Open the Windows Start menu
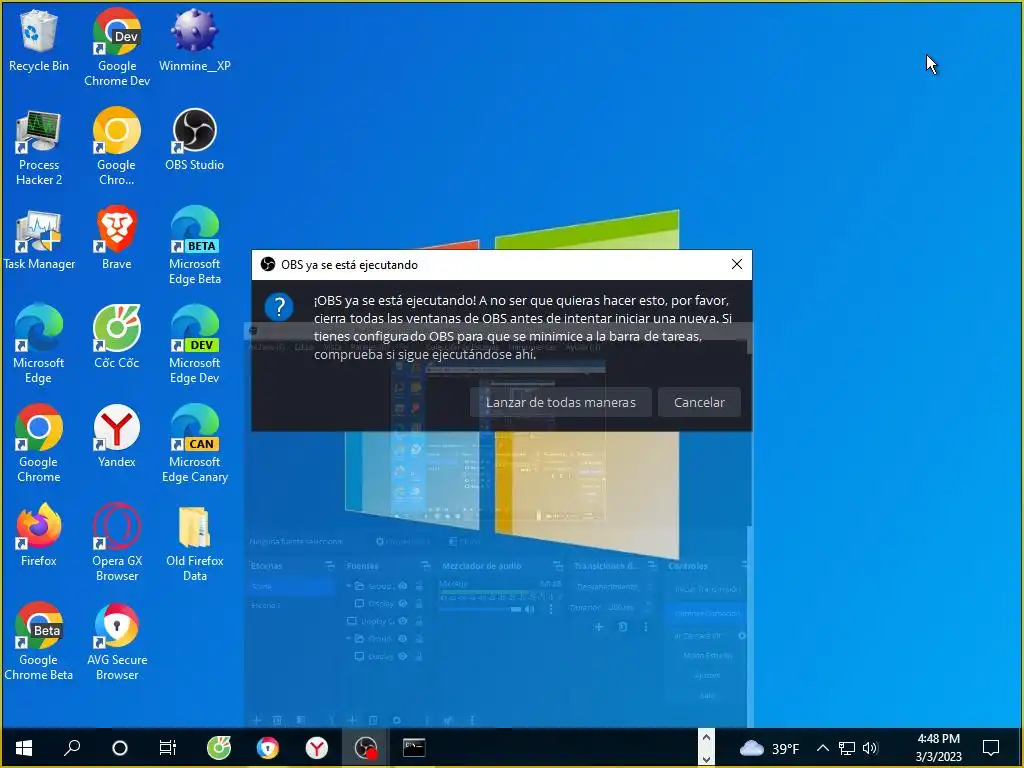 click(x=24, y=748)
